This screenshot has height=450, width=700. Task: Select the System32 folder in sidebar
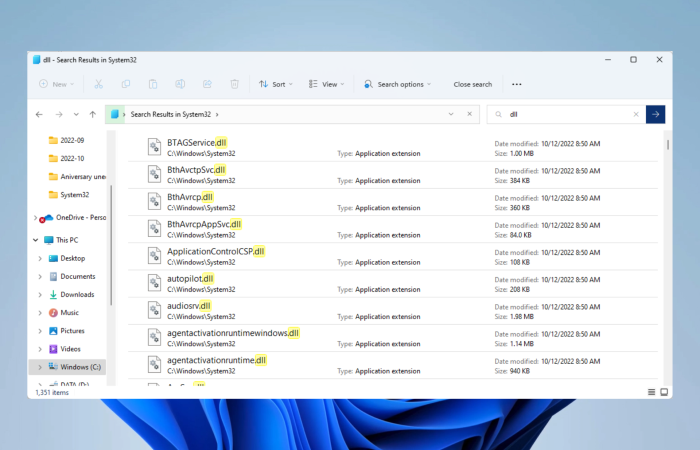(x=71, y=195)
